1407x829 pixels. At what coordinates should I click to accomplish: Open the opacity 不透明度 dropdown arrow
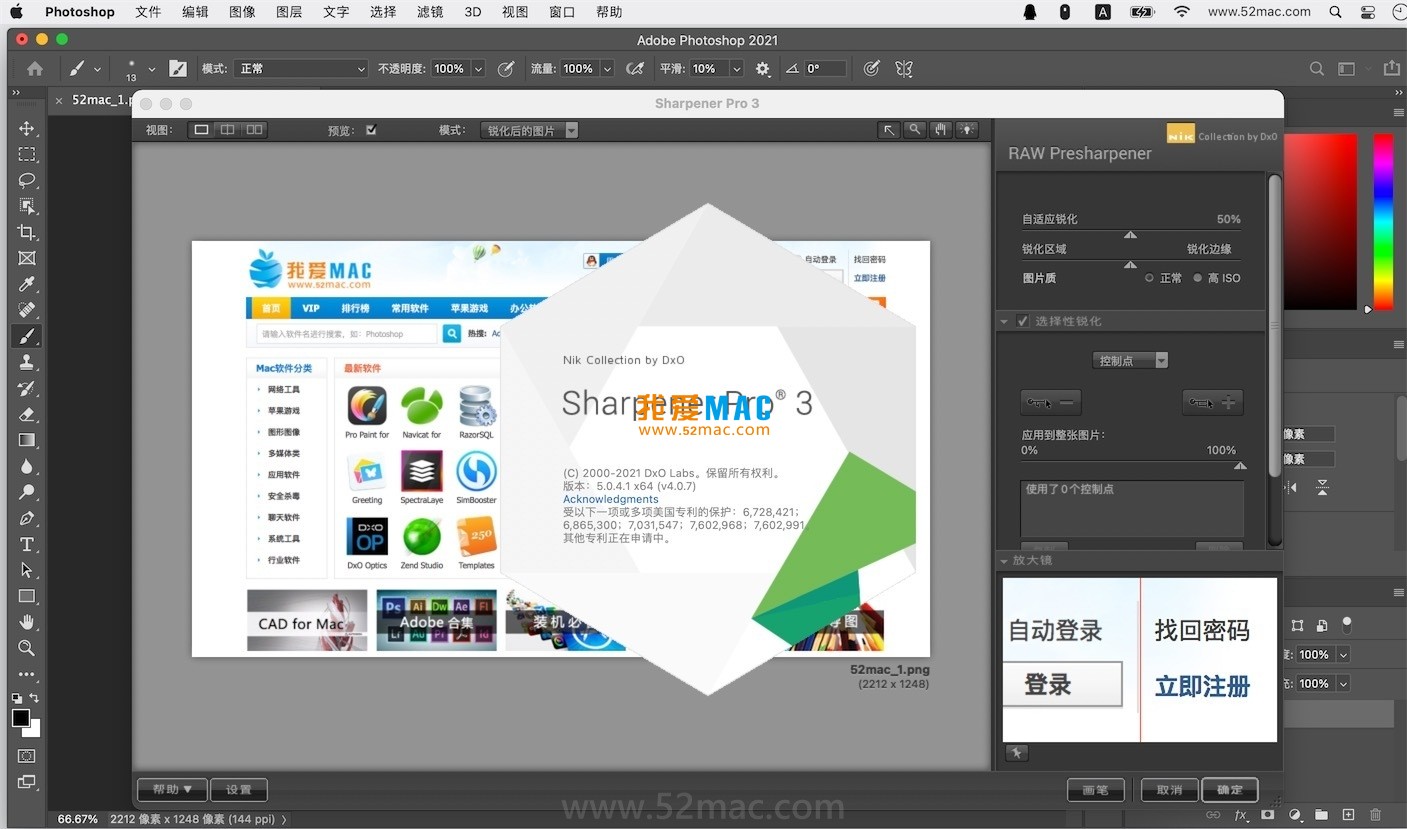(x=478, y=69)
